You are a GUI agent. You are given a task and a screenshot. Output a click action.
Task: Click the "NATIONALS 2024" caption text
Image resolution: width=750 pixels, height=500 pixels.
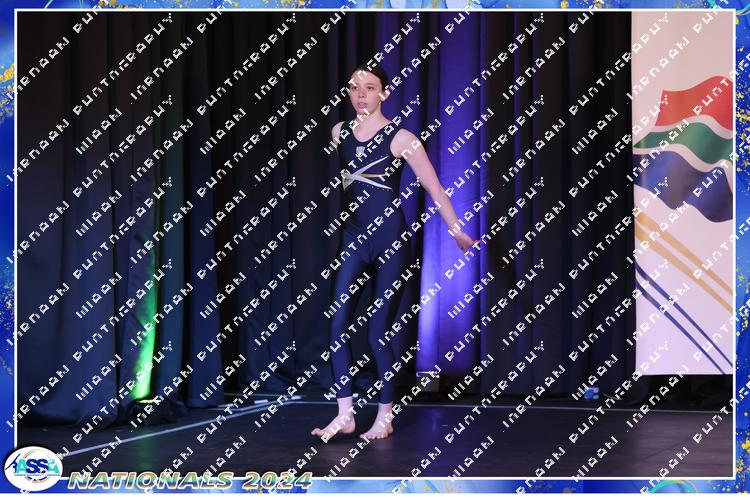tap(190, 480)
